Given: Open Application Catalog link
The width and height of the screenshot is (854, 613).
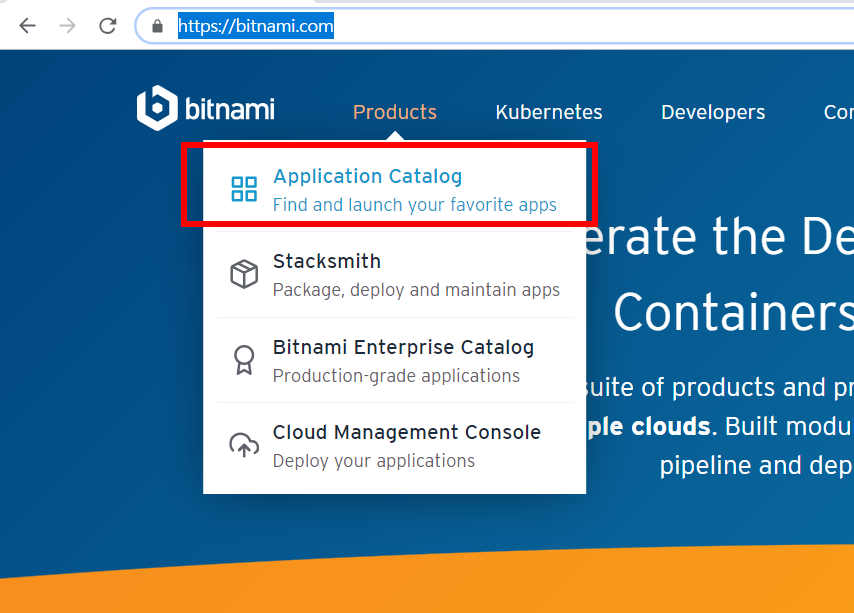Looking at the screenshot, I should click(368, 176).
